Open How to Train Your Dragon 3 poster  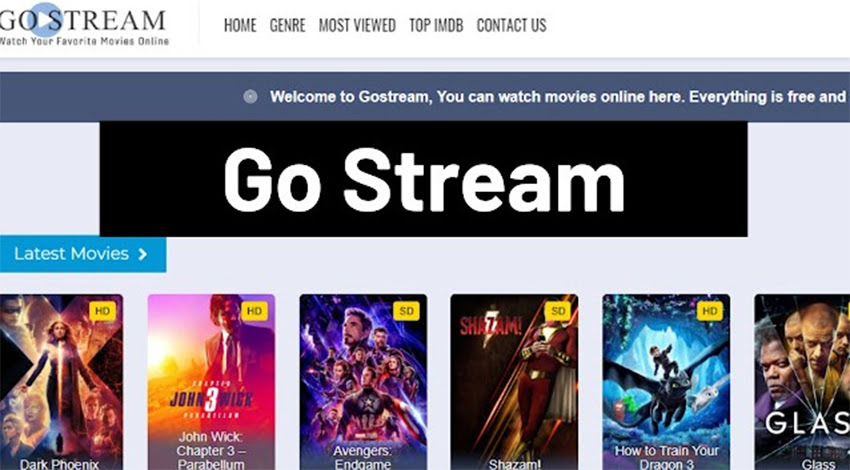tap(666, 382)
